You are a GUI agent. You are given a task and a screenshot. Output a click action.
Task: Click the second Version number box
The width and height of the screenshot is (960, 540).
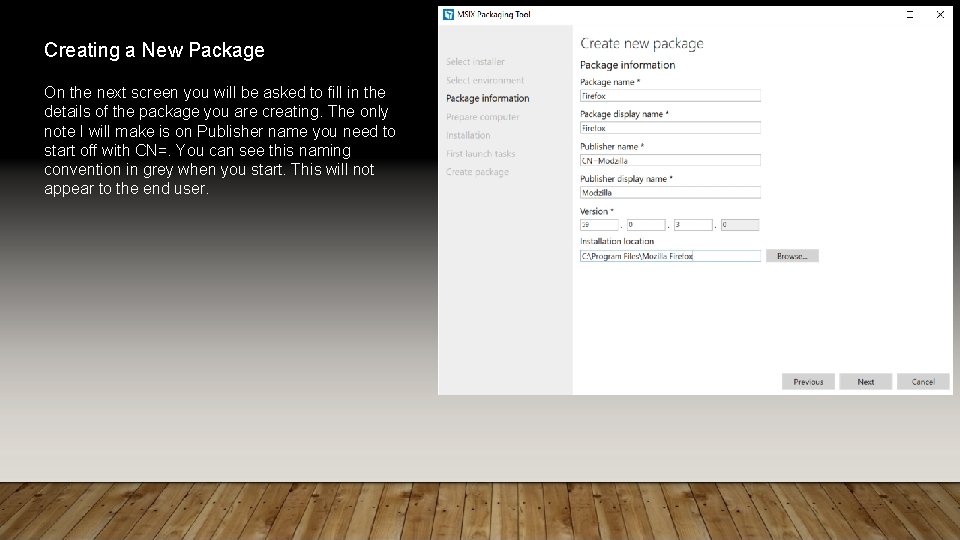click(x=646, y=225)
